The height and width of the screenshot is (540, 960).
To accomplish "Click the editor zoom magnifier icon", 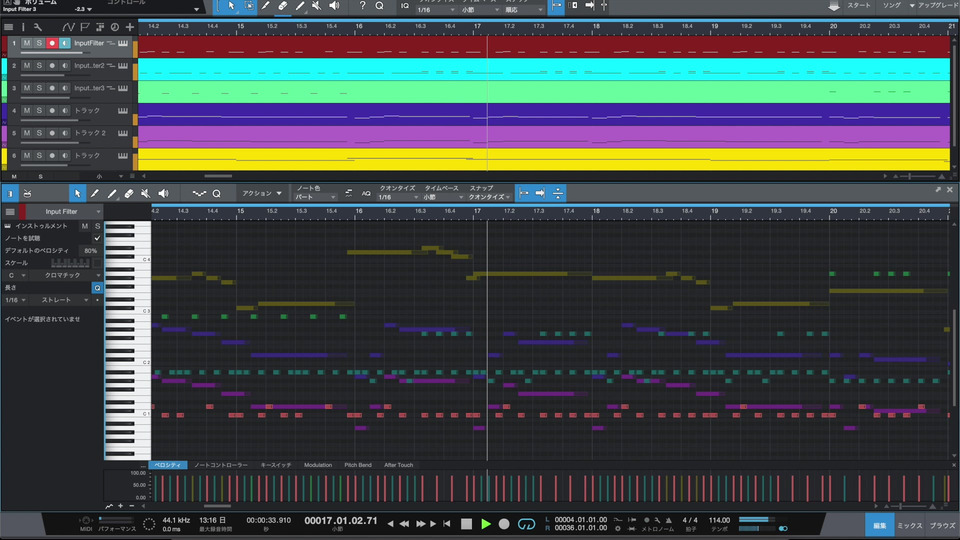I will click(x=217, y=193).
